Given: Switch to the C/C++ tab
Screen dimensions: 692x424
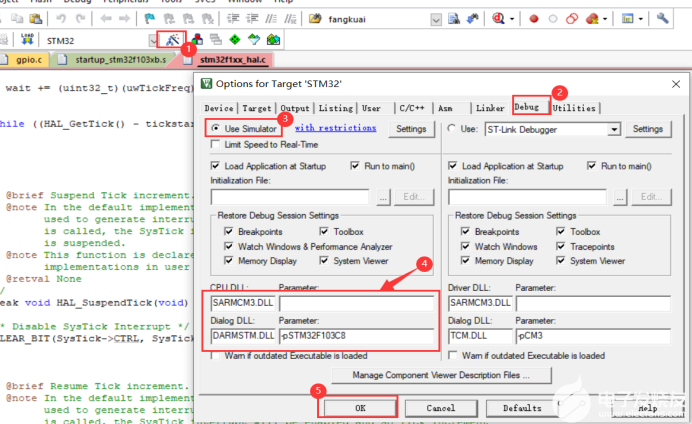Looking at the screenshot, I should pyautogui.click(x=412, y=108).
